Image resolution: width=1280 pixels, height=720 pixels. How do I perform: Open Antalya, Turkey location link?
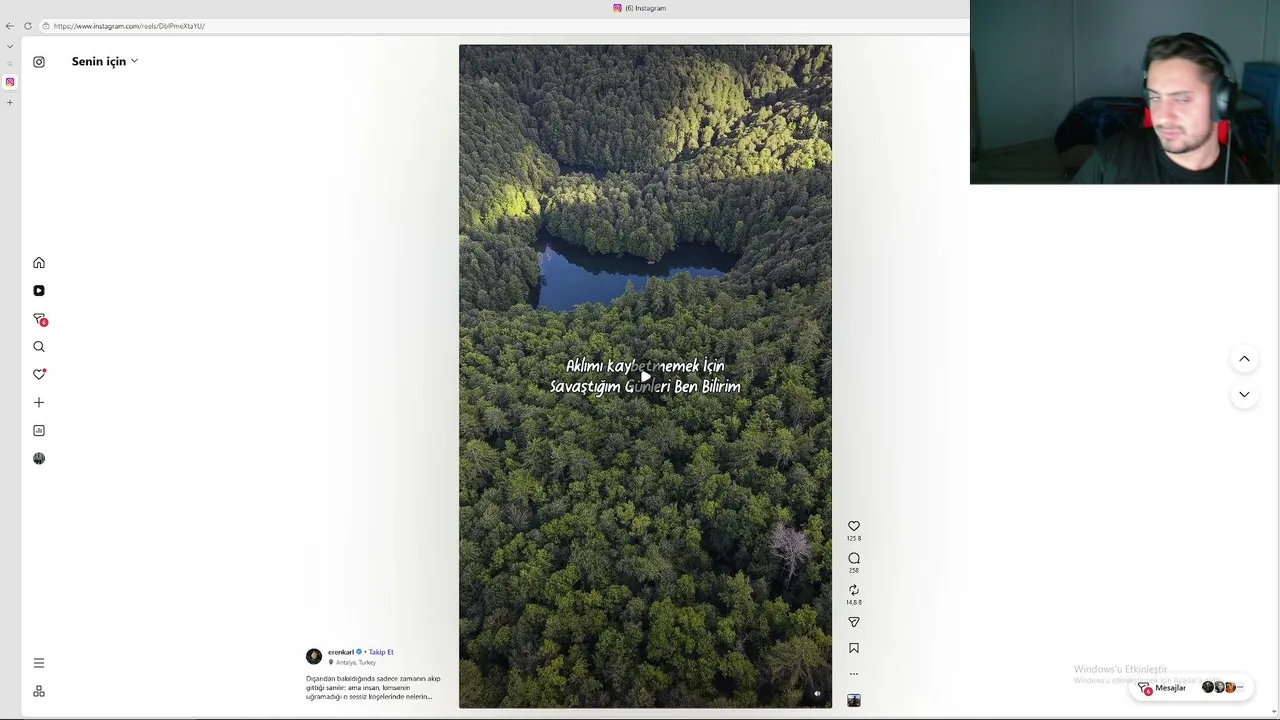point(356,663)
